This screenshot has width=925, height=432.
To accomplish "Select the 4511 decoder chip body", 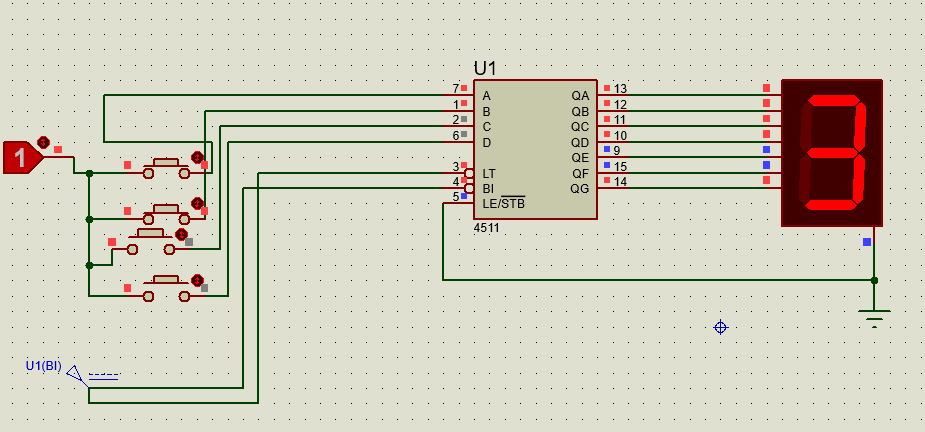I will click(x=534, y=149).
